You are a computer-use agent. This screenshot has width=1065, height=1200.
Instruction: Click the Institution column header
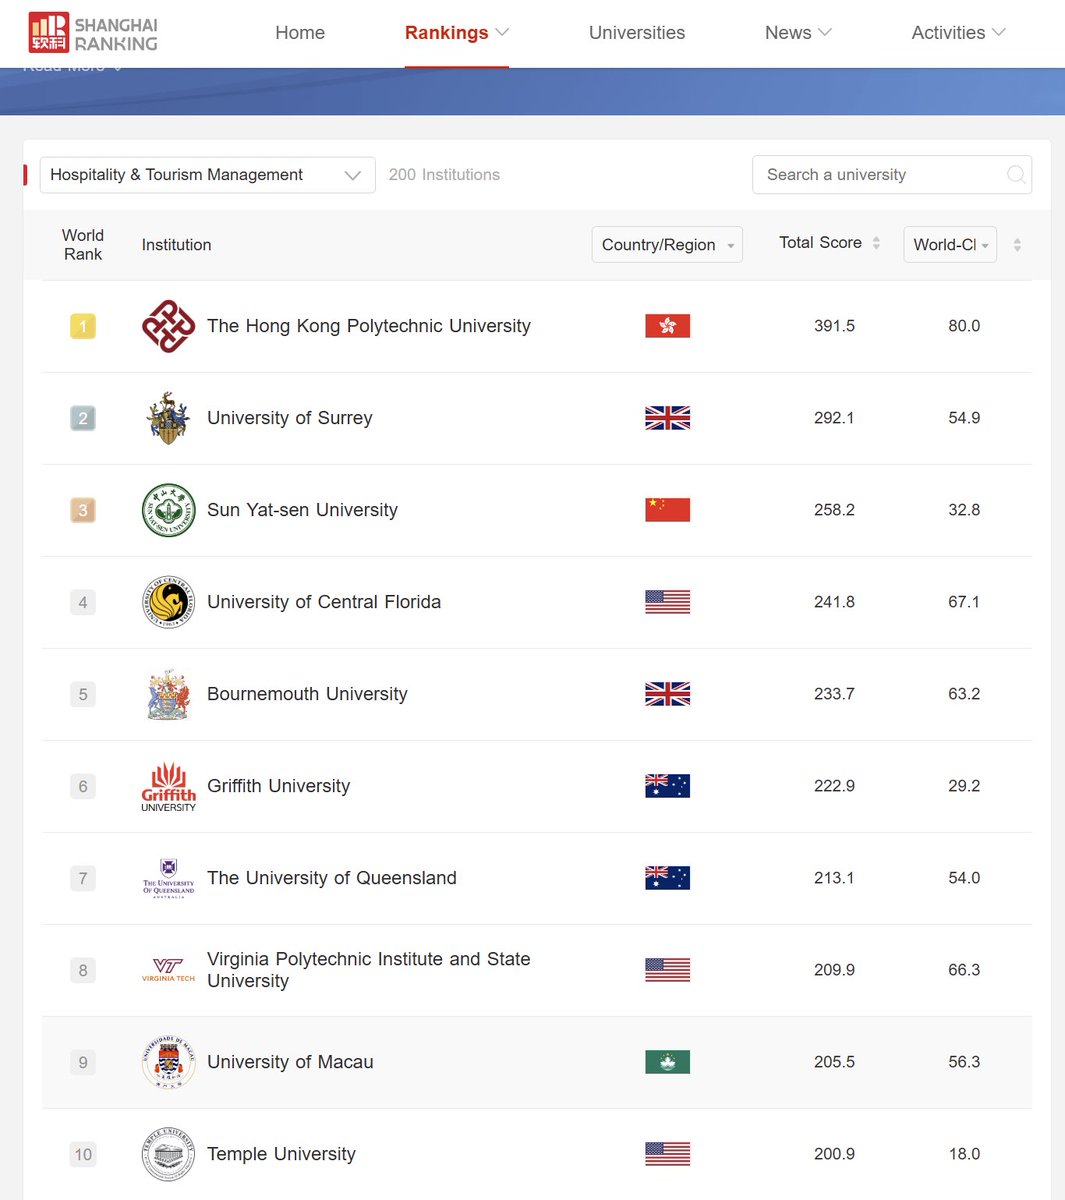tap(176, 245)
